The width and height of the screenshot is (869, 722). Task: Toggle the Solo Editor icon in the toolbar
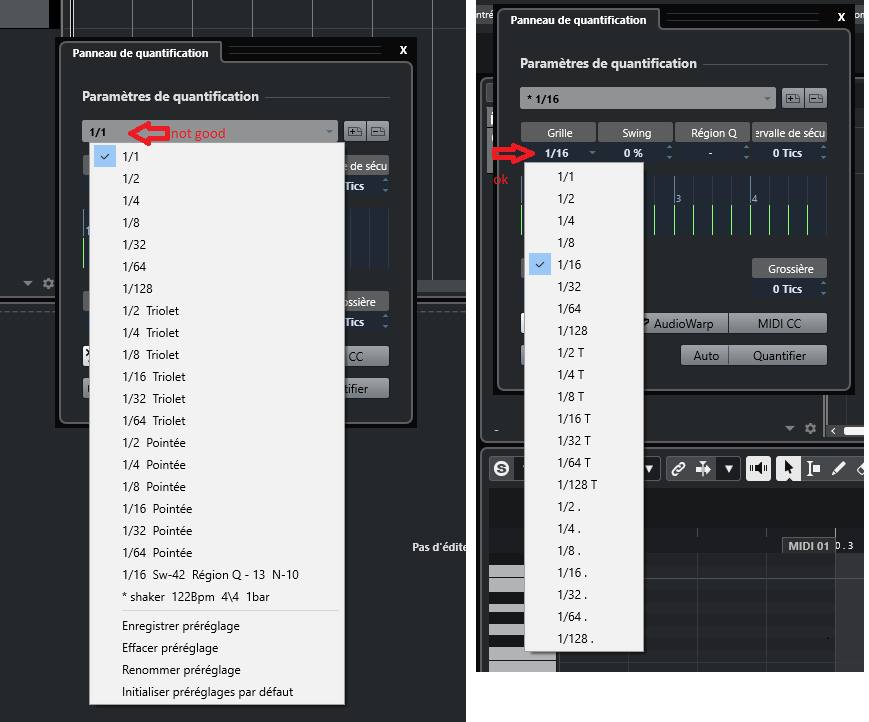point(503,467)
